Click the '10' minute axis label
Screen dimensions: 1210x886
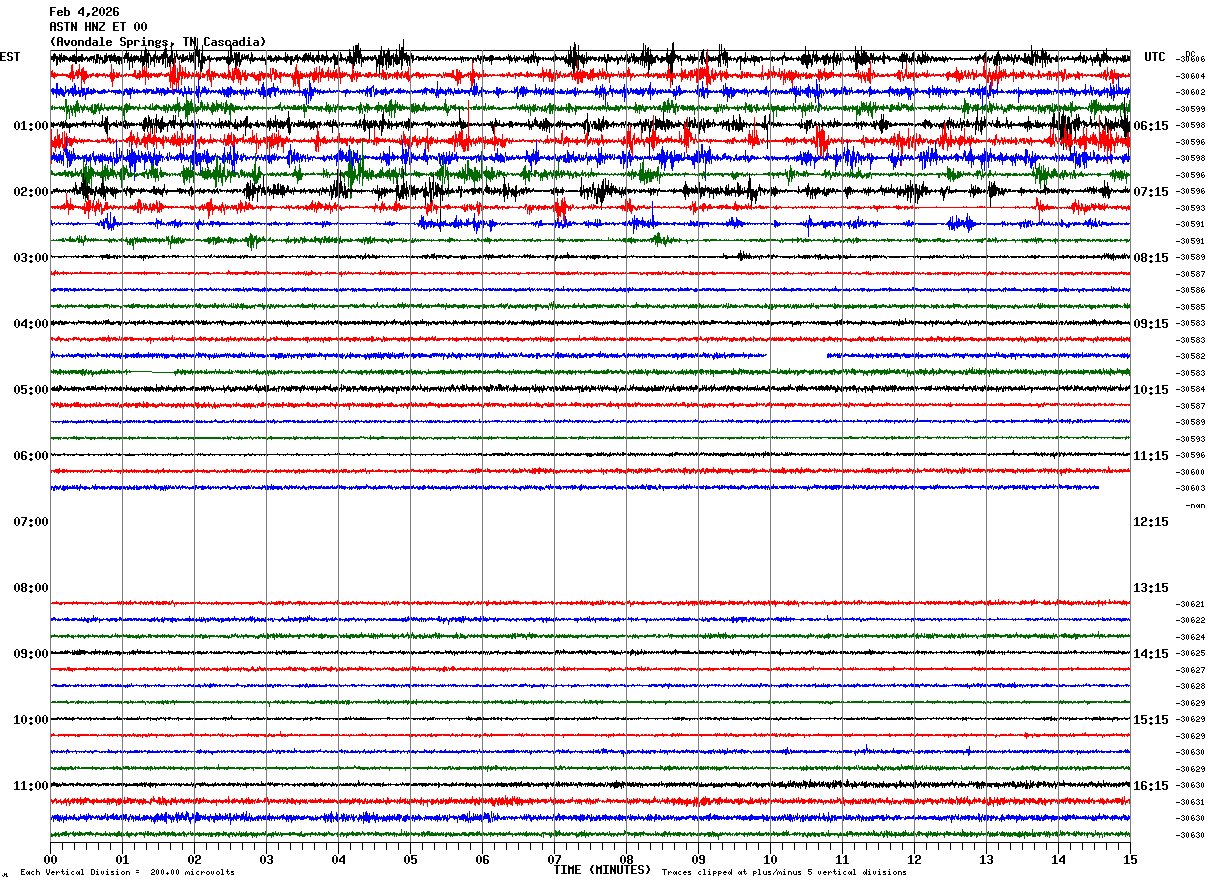pos(770,860)
